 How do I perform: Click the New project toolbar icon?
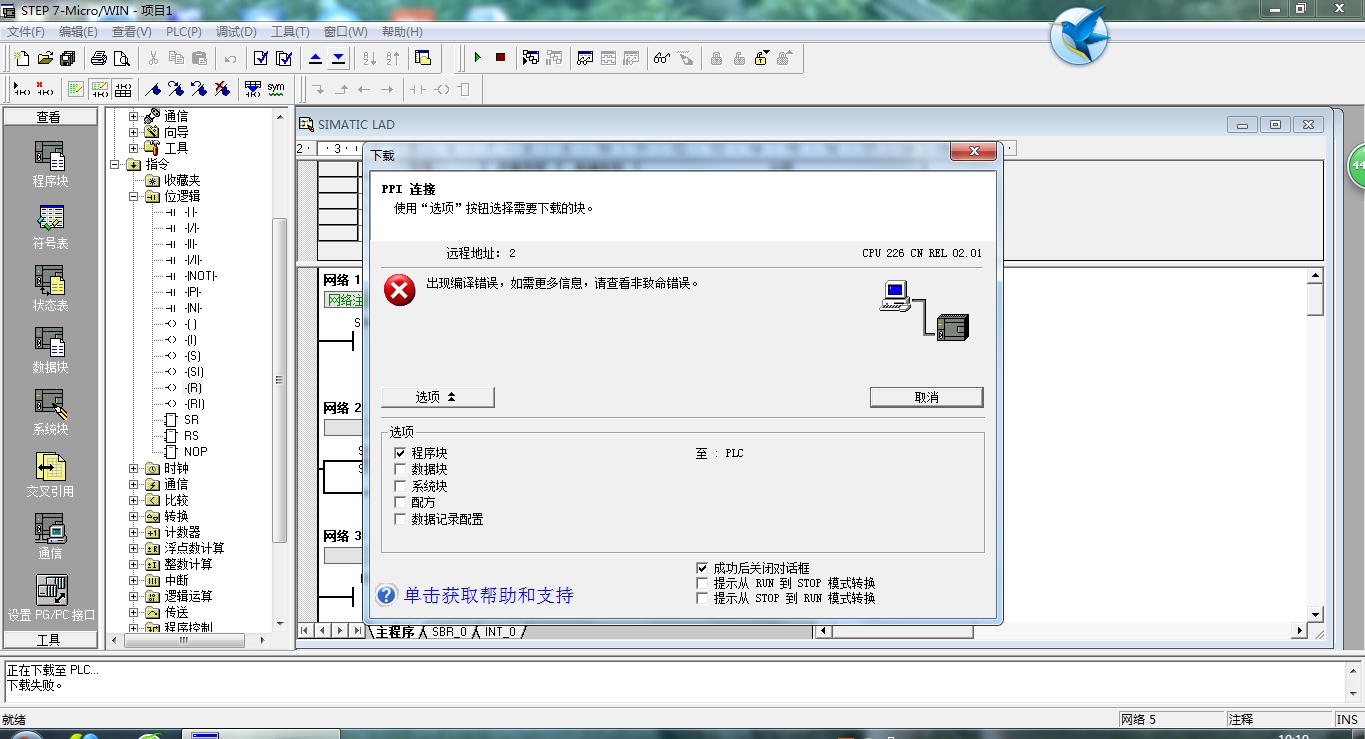[x=21, y=58]
